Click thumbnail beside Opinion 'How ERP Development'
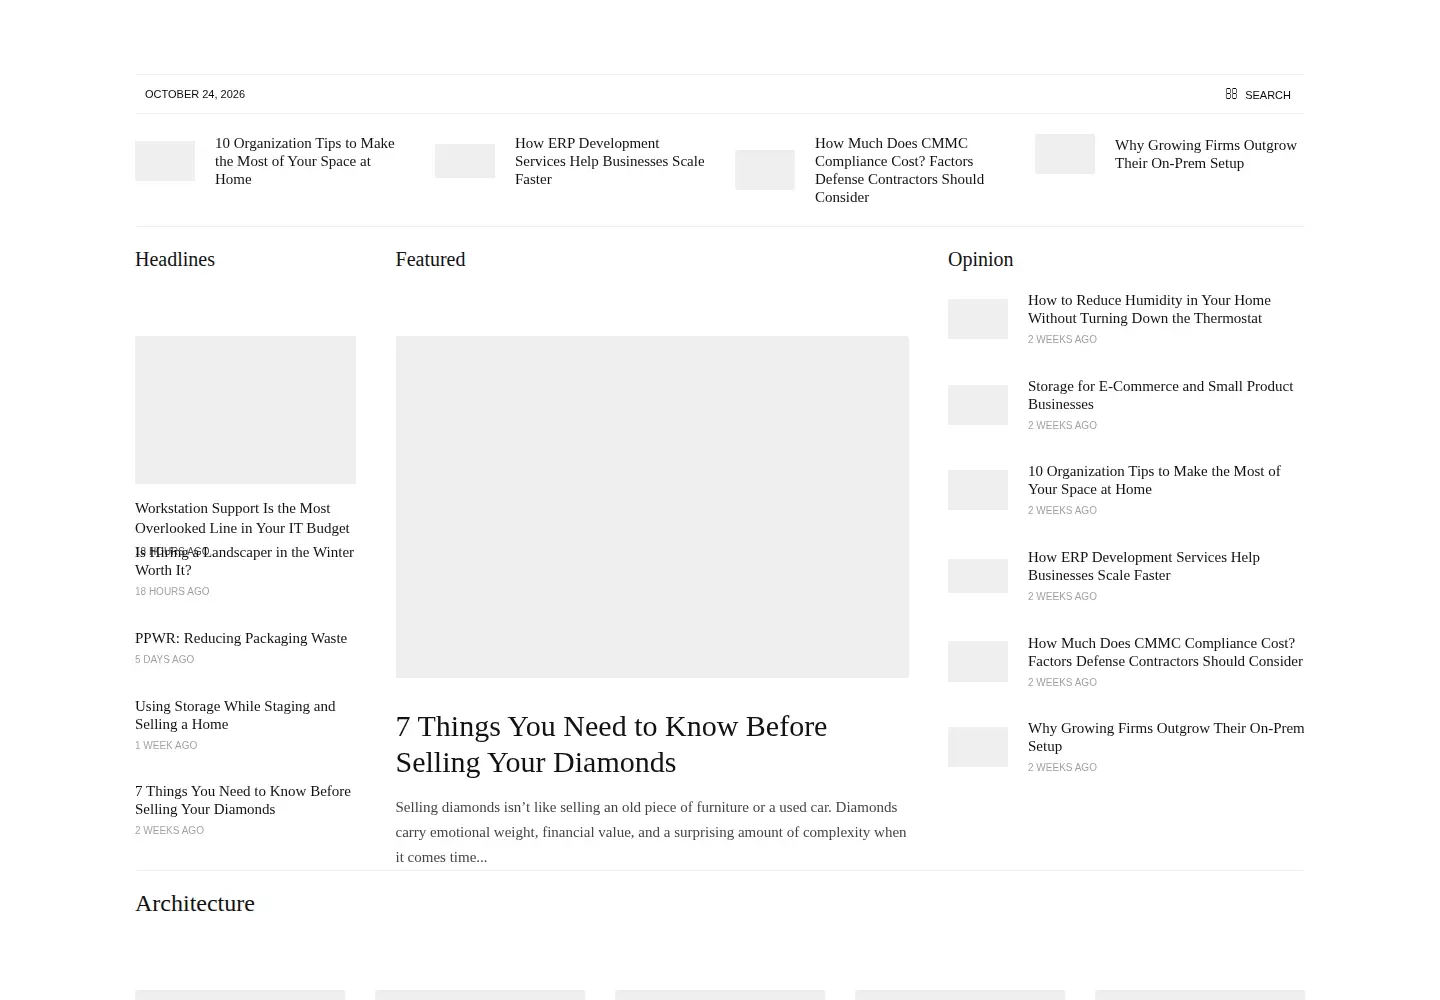 pos(978,576)
